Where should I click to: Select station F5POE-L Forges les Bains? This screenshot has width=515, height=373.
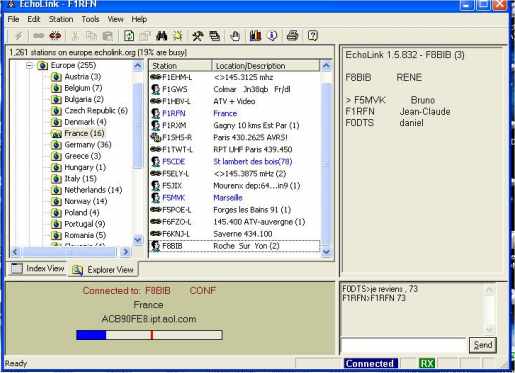tap(234, 210)
